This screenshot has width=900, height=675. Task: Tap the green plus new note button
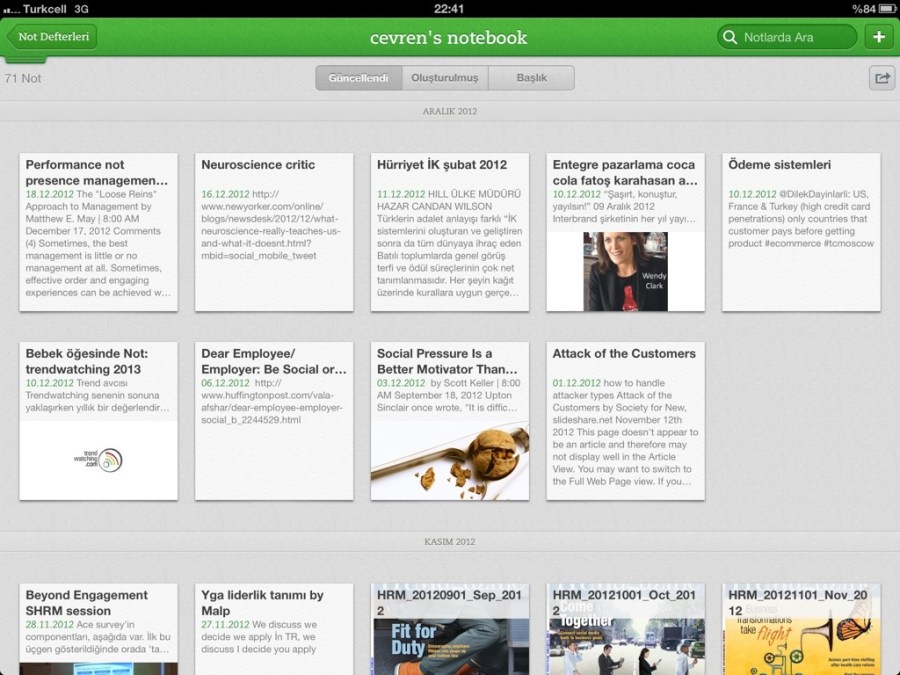(879, 38)
